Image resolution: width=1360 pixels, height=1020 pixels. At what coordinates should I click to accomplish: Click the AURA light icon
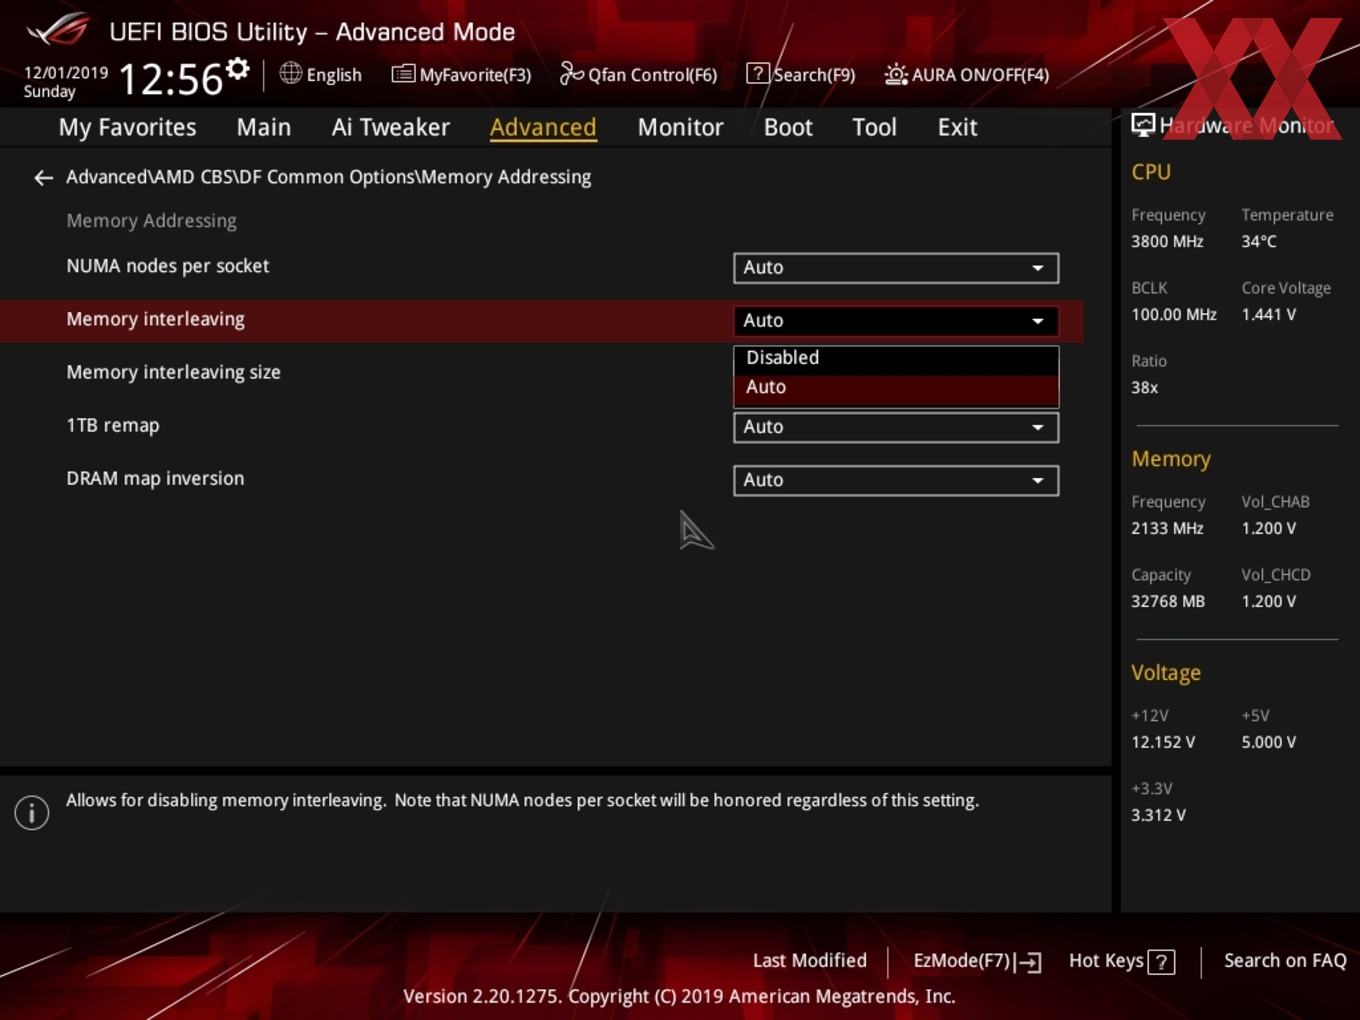click(896, 74)
